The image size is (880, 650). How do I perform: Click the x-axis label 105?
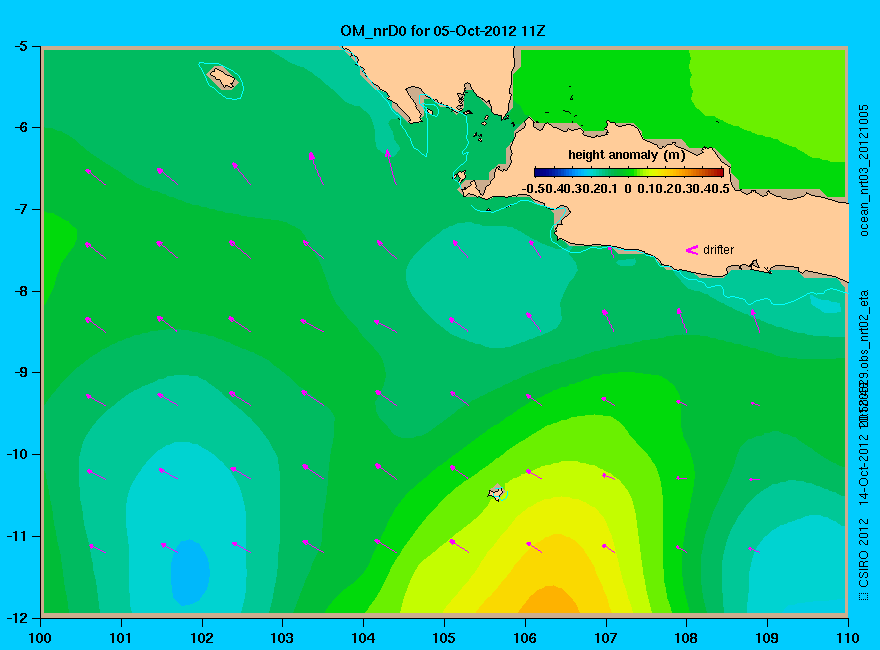click(444, 638)
